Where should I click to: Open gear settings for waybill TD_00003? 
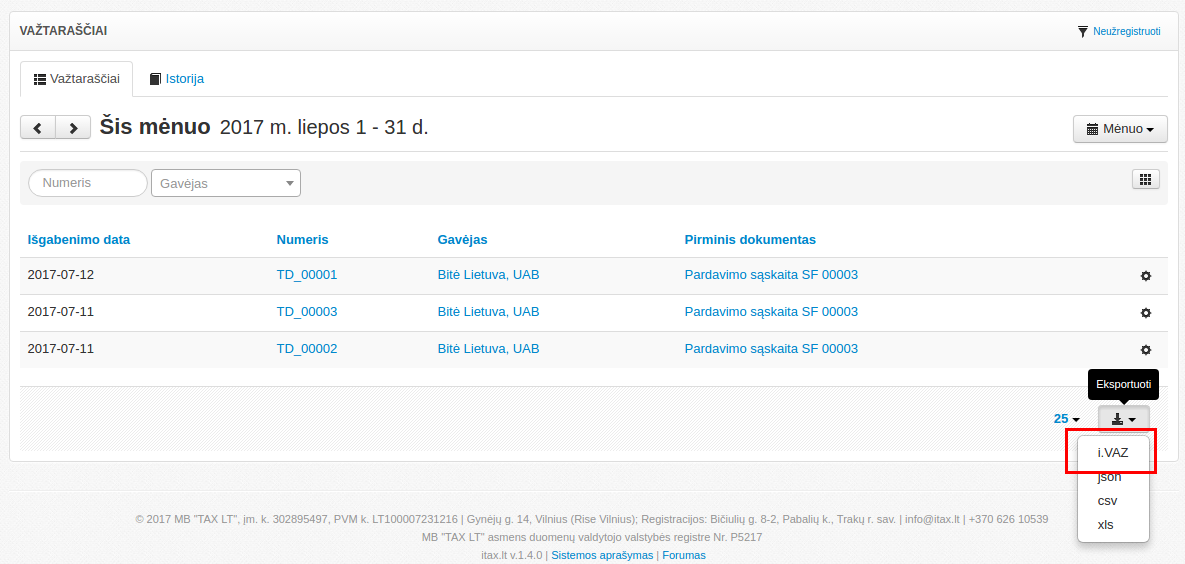[1146, 313]
